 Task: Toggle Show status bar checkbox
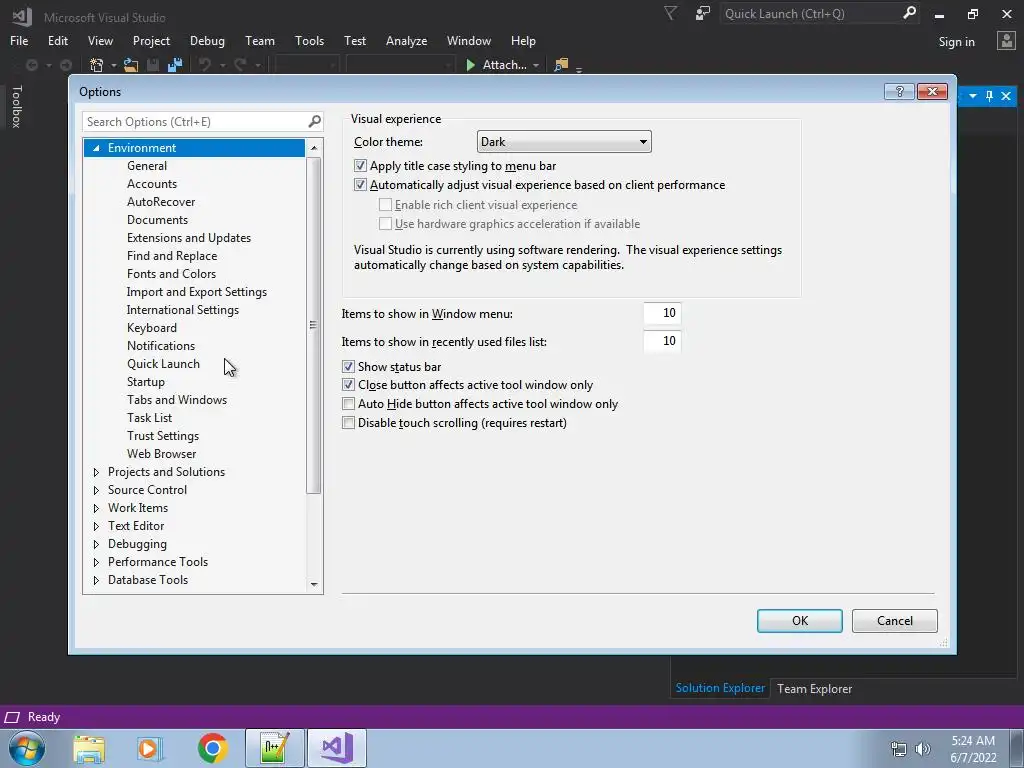click(348, 366)
